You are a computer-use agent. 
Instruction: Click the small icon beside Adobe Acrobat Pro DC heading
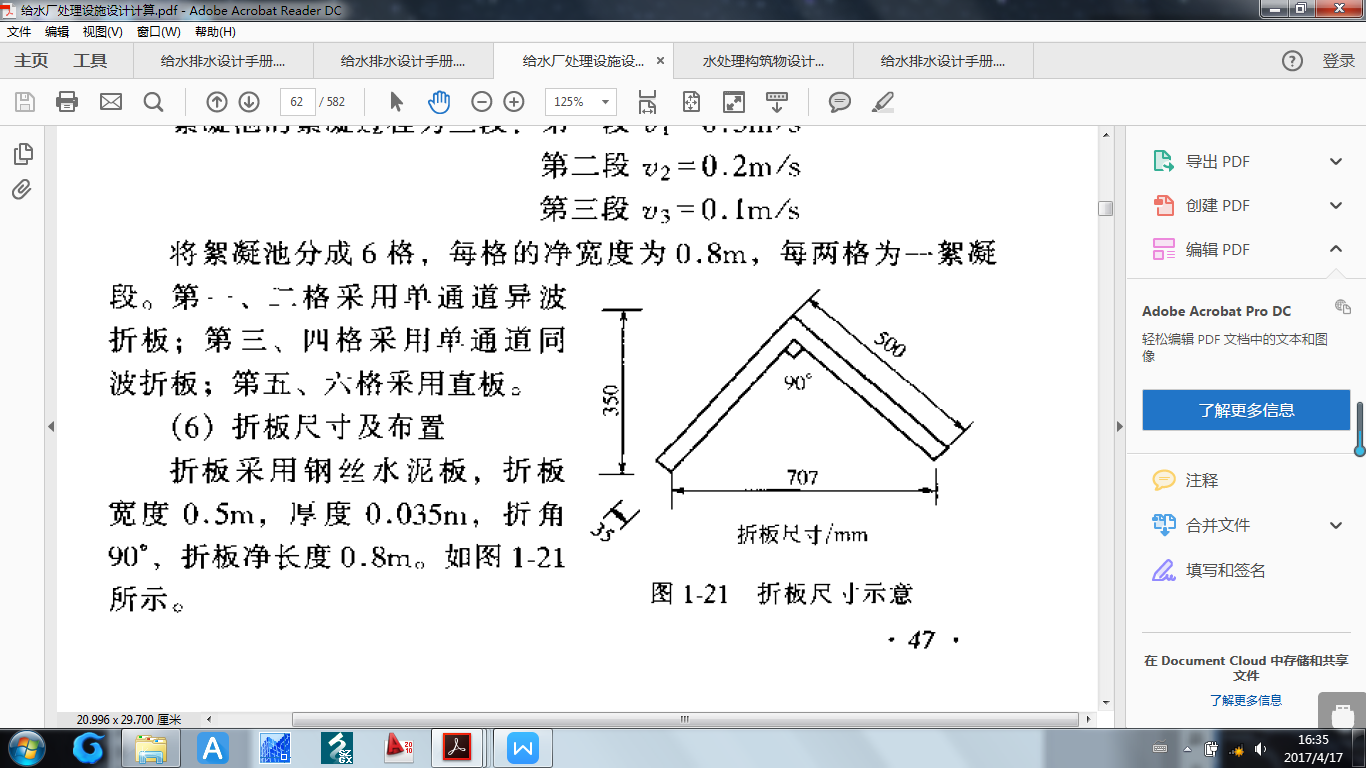[1342, 306]
